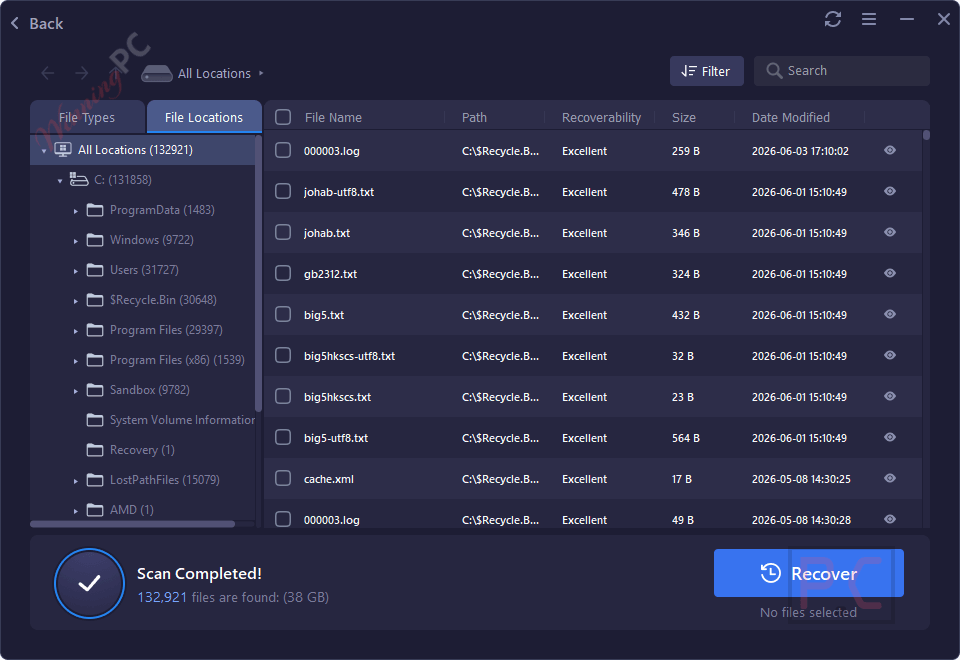Click the Program Files (29397) folder icon
Image resolution: width=960 pixels, height=660 pixels.
coord(95,330)
